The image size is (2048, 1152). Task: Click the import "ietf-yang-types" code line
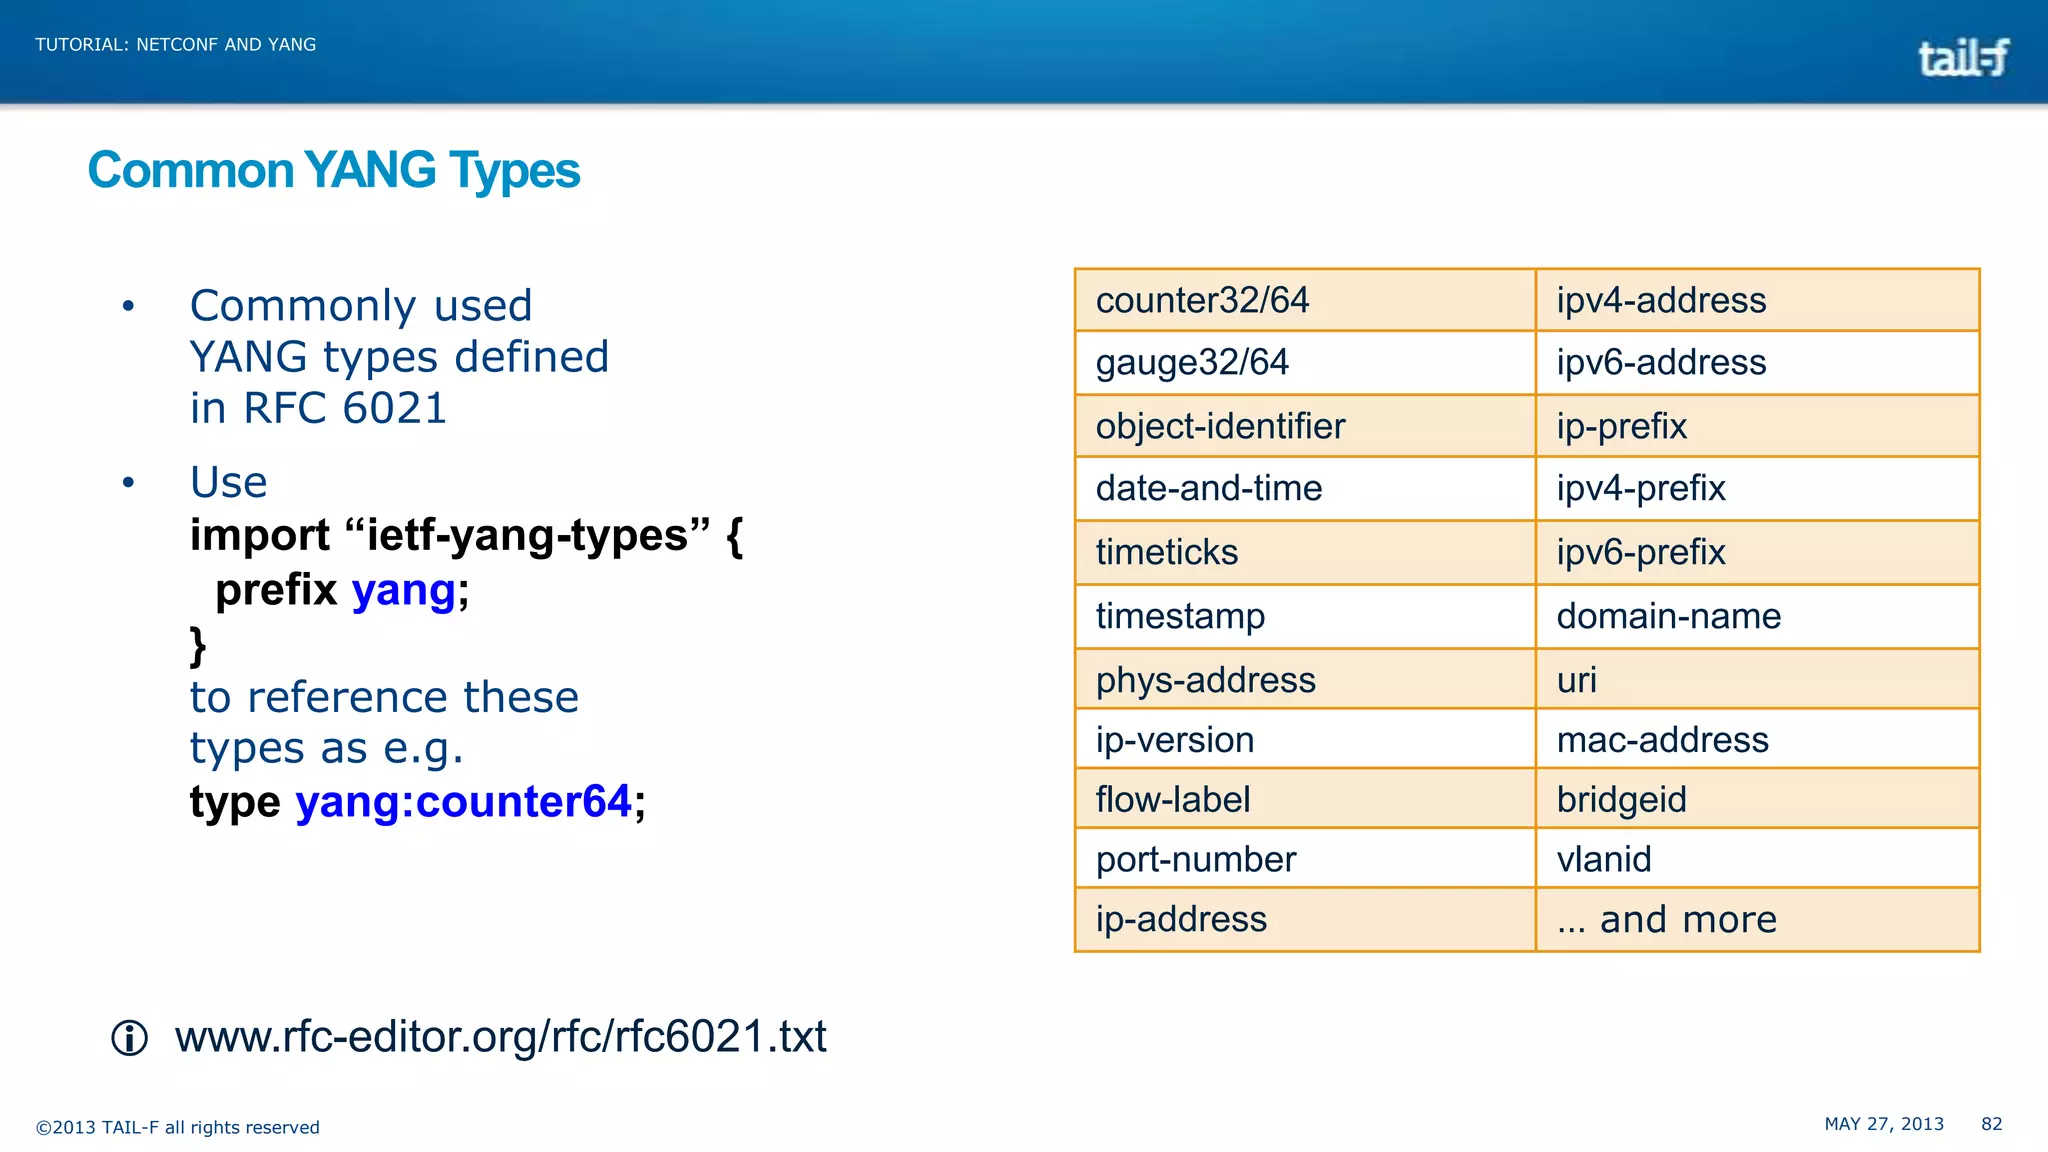click(x=466, y=536)
